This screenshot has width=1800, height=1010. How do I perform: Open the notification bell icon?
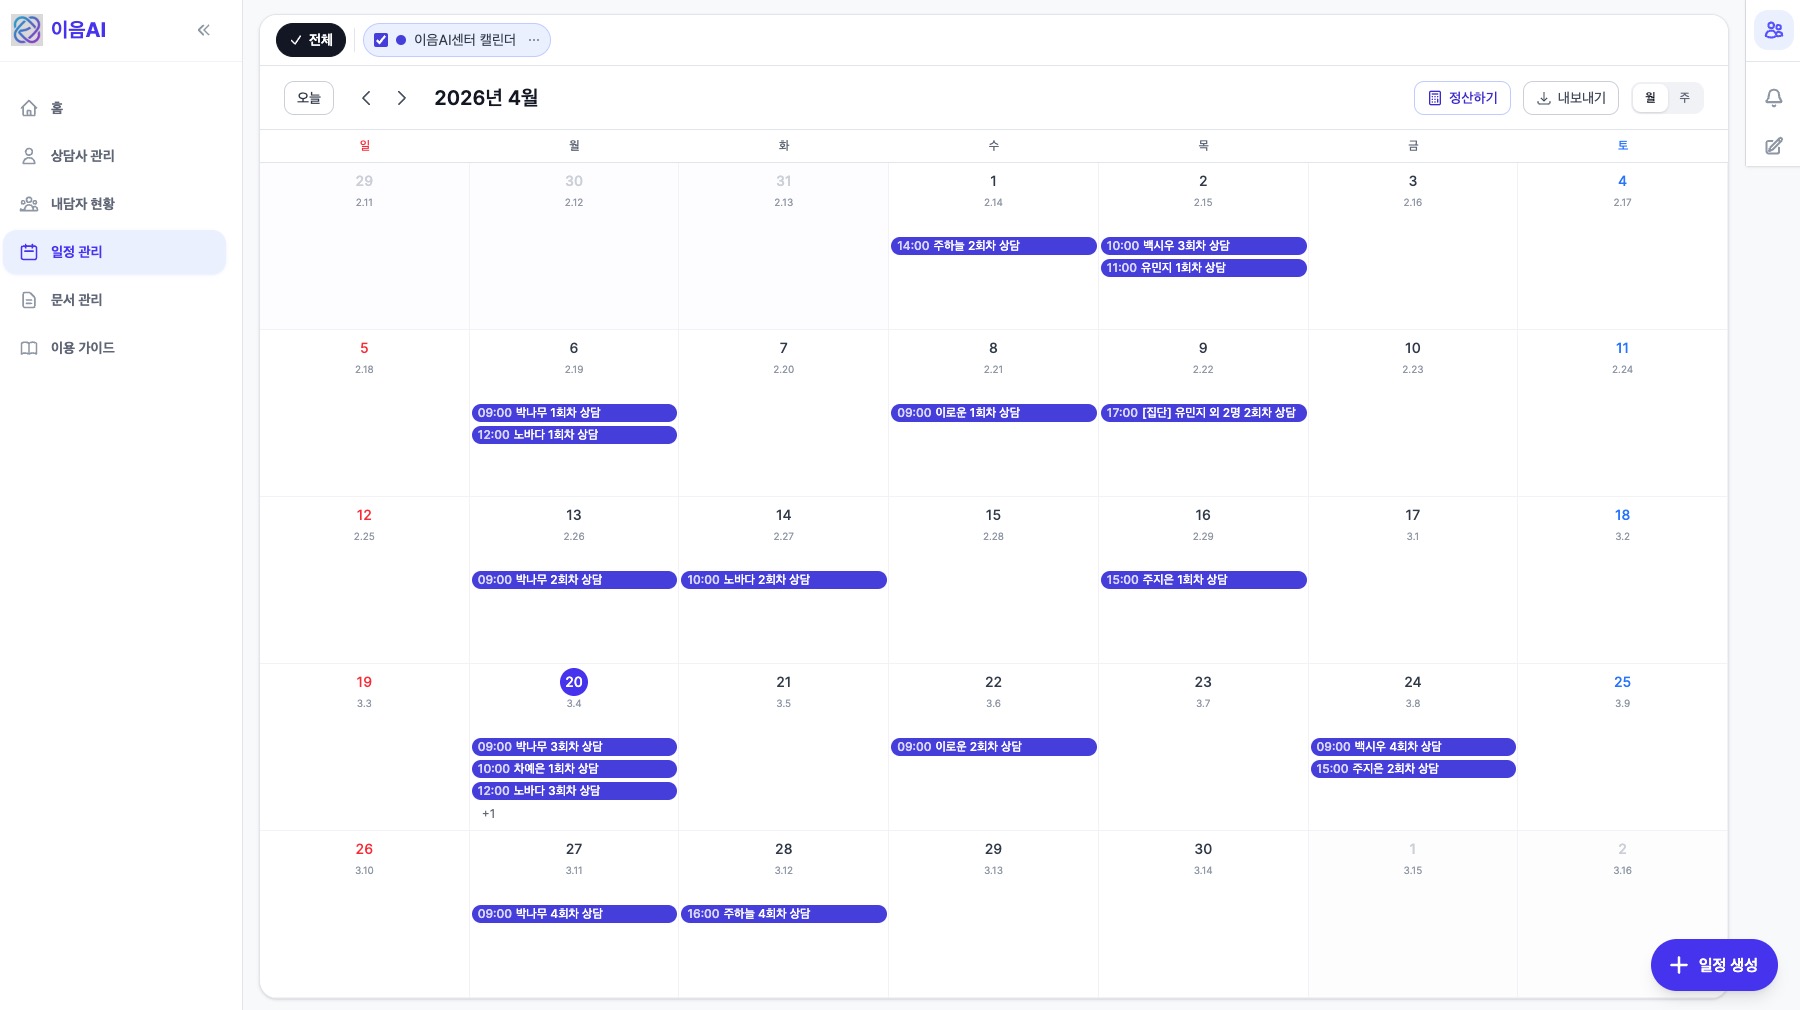click(1773, 98)
